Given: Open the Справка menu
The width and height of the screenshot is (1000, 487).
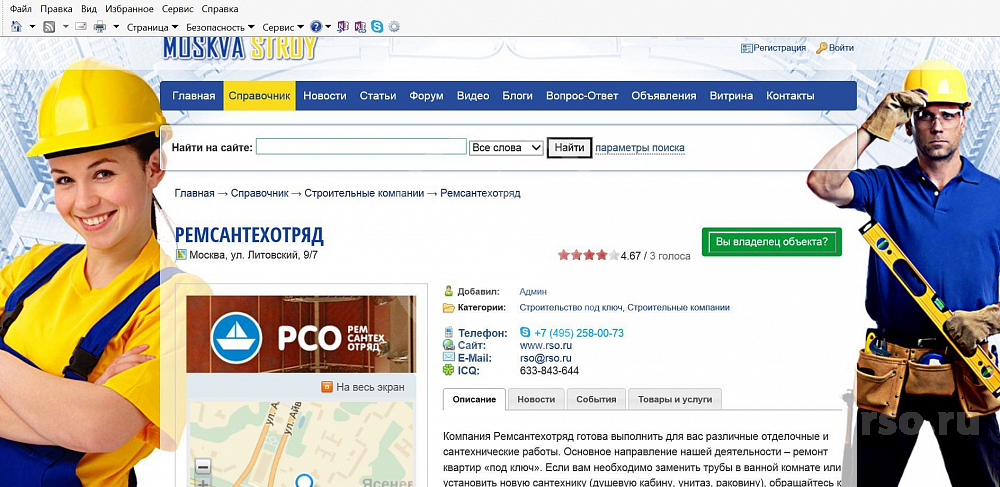Looking at the screenshot, I should [x=220, y=9].
